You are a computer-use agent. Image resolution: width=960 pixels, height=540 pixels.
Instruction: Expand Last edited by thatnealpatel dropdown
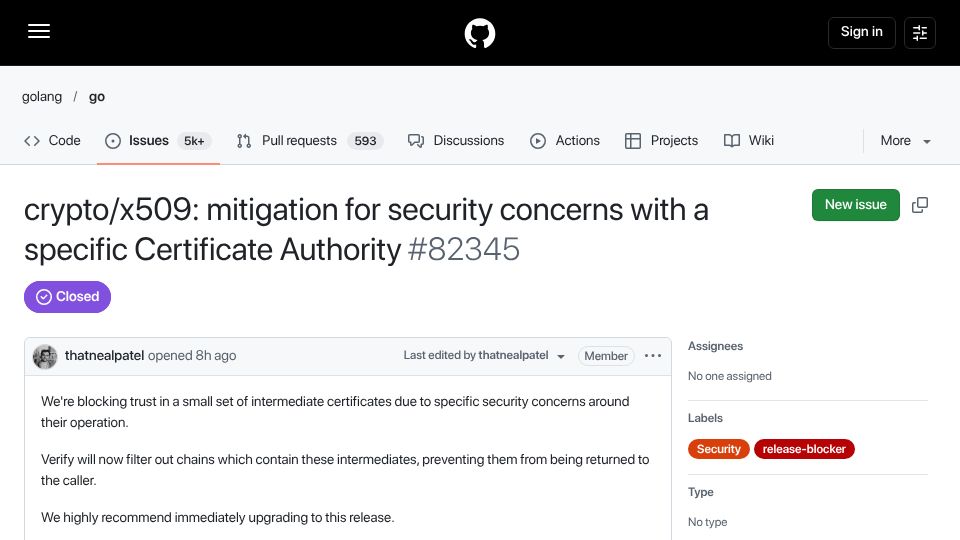tap(484, 356)
